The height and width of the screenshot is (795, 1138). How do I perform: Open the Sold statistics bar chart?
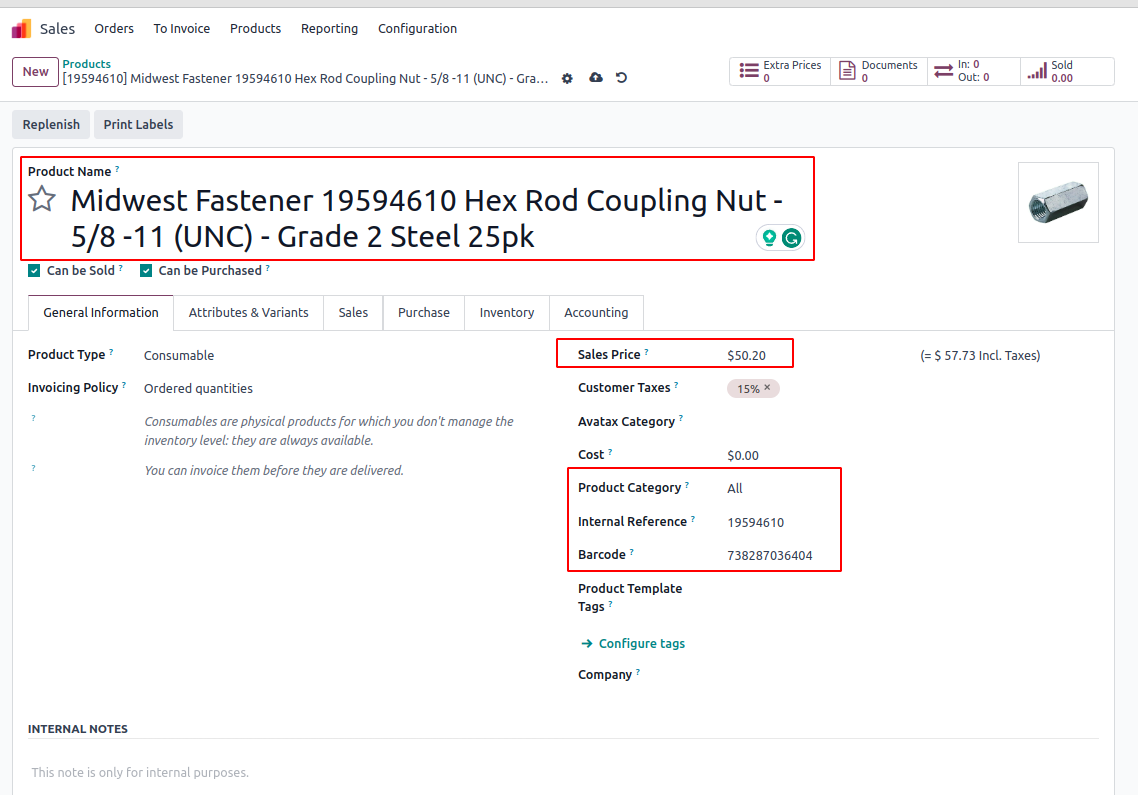coord(1037,71)
